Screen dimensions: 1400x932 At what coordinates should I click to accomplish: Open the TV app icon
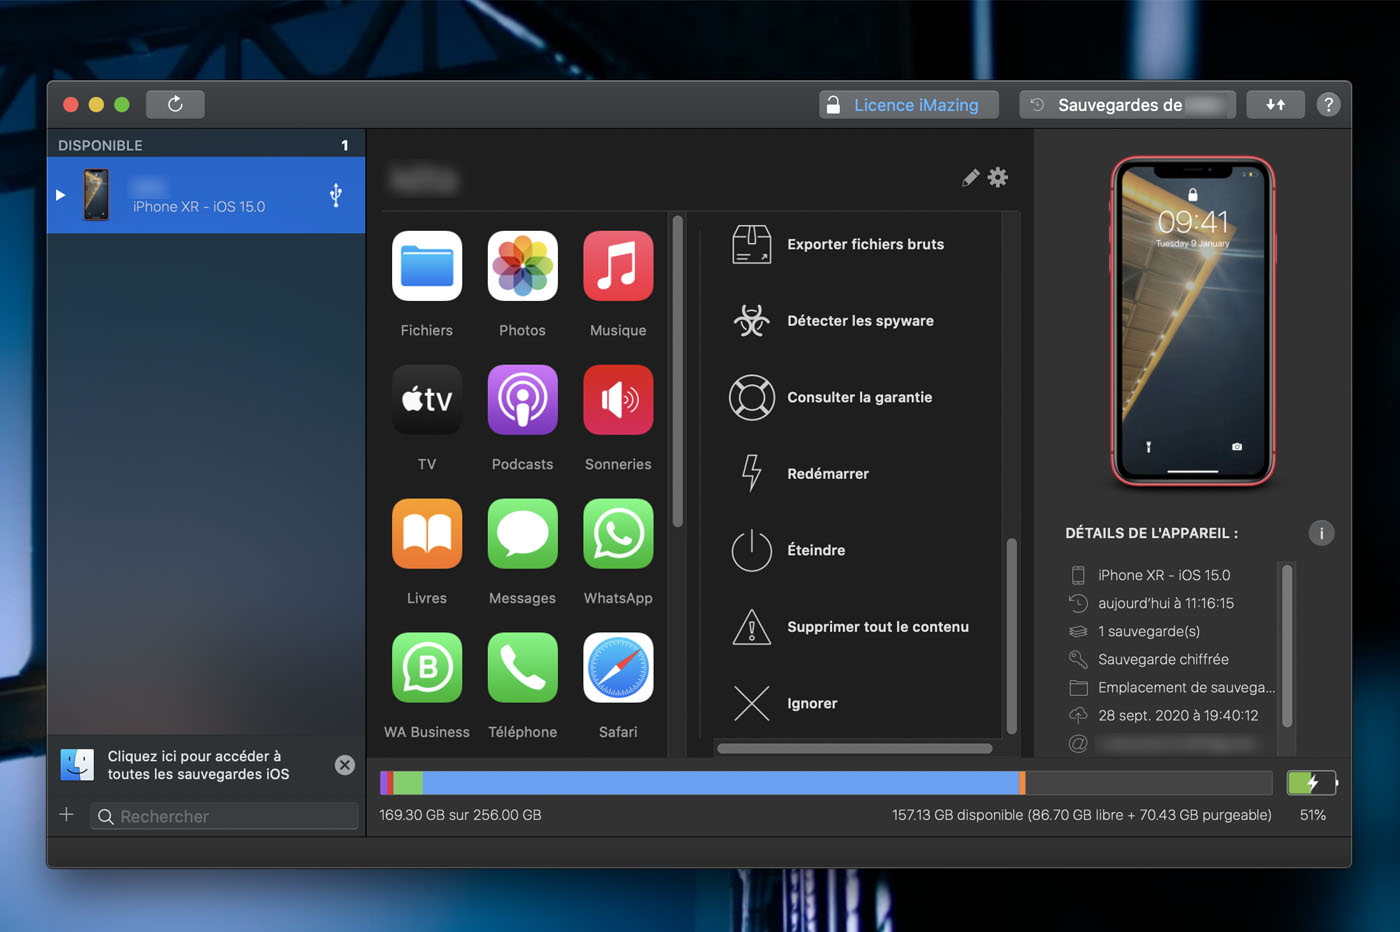(427, 400)
